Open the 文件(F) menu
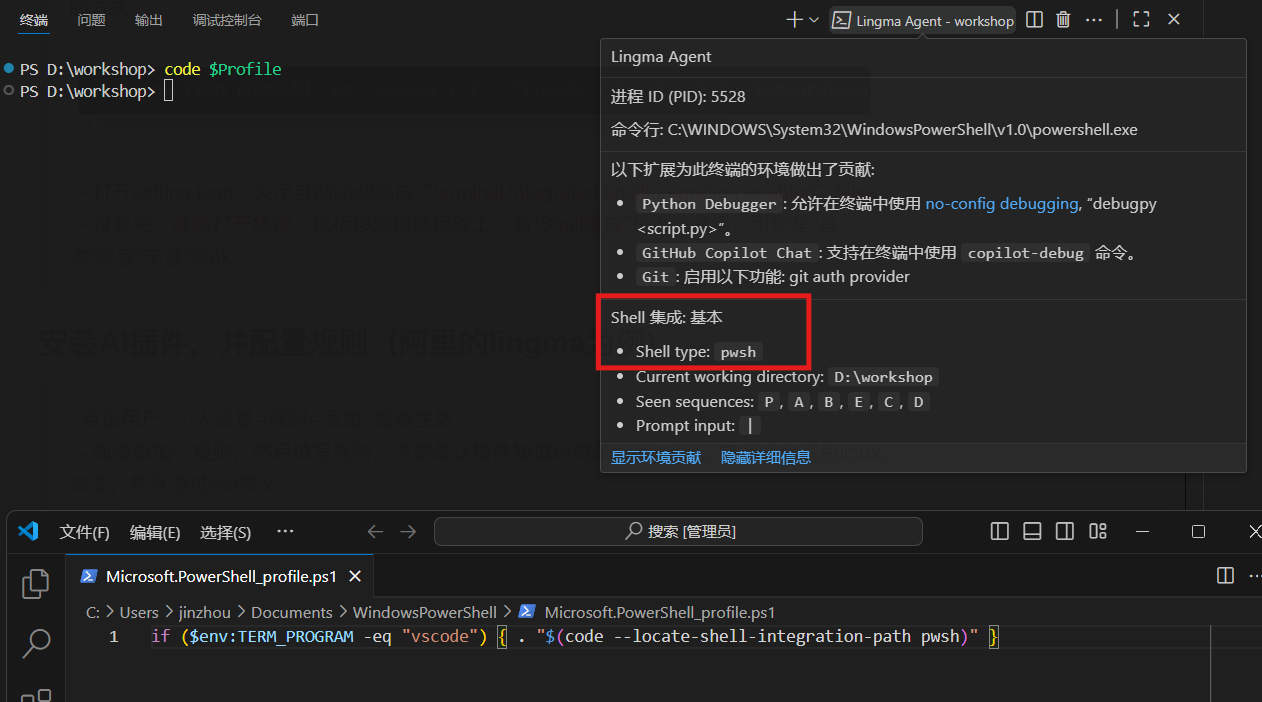 tap(84, 532)
